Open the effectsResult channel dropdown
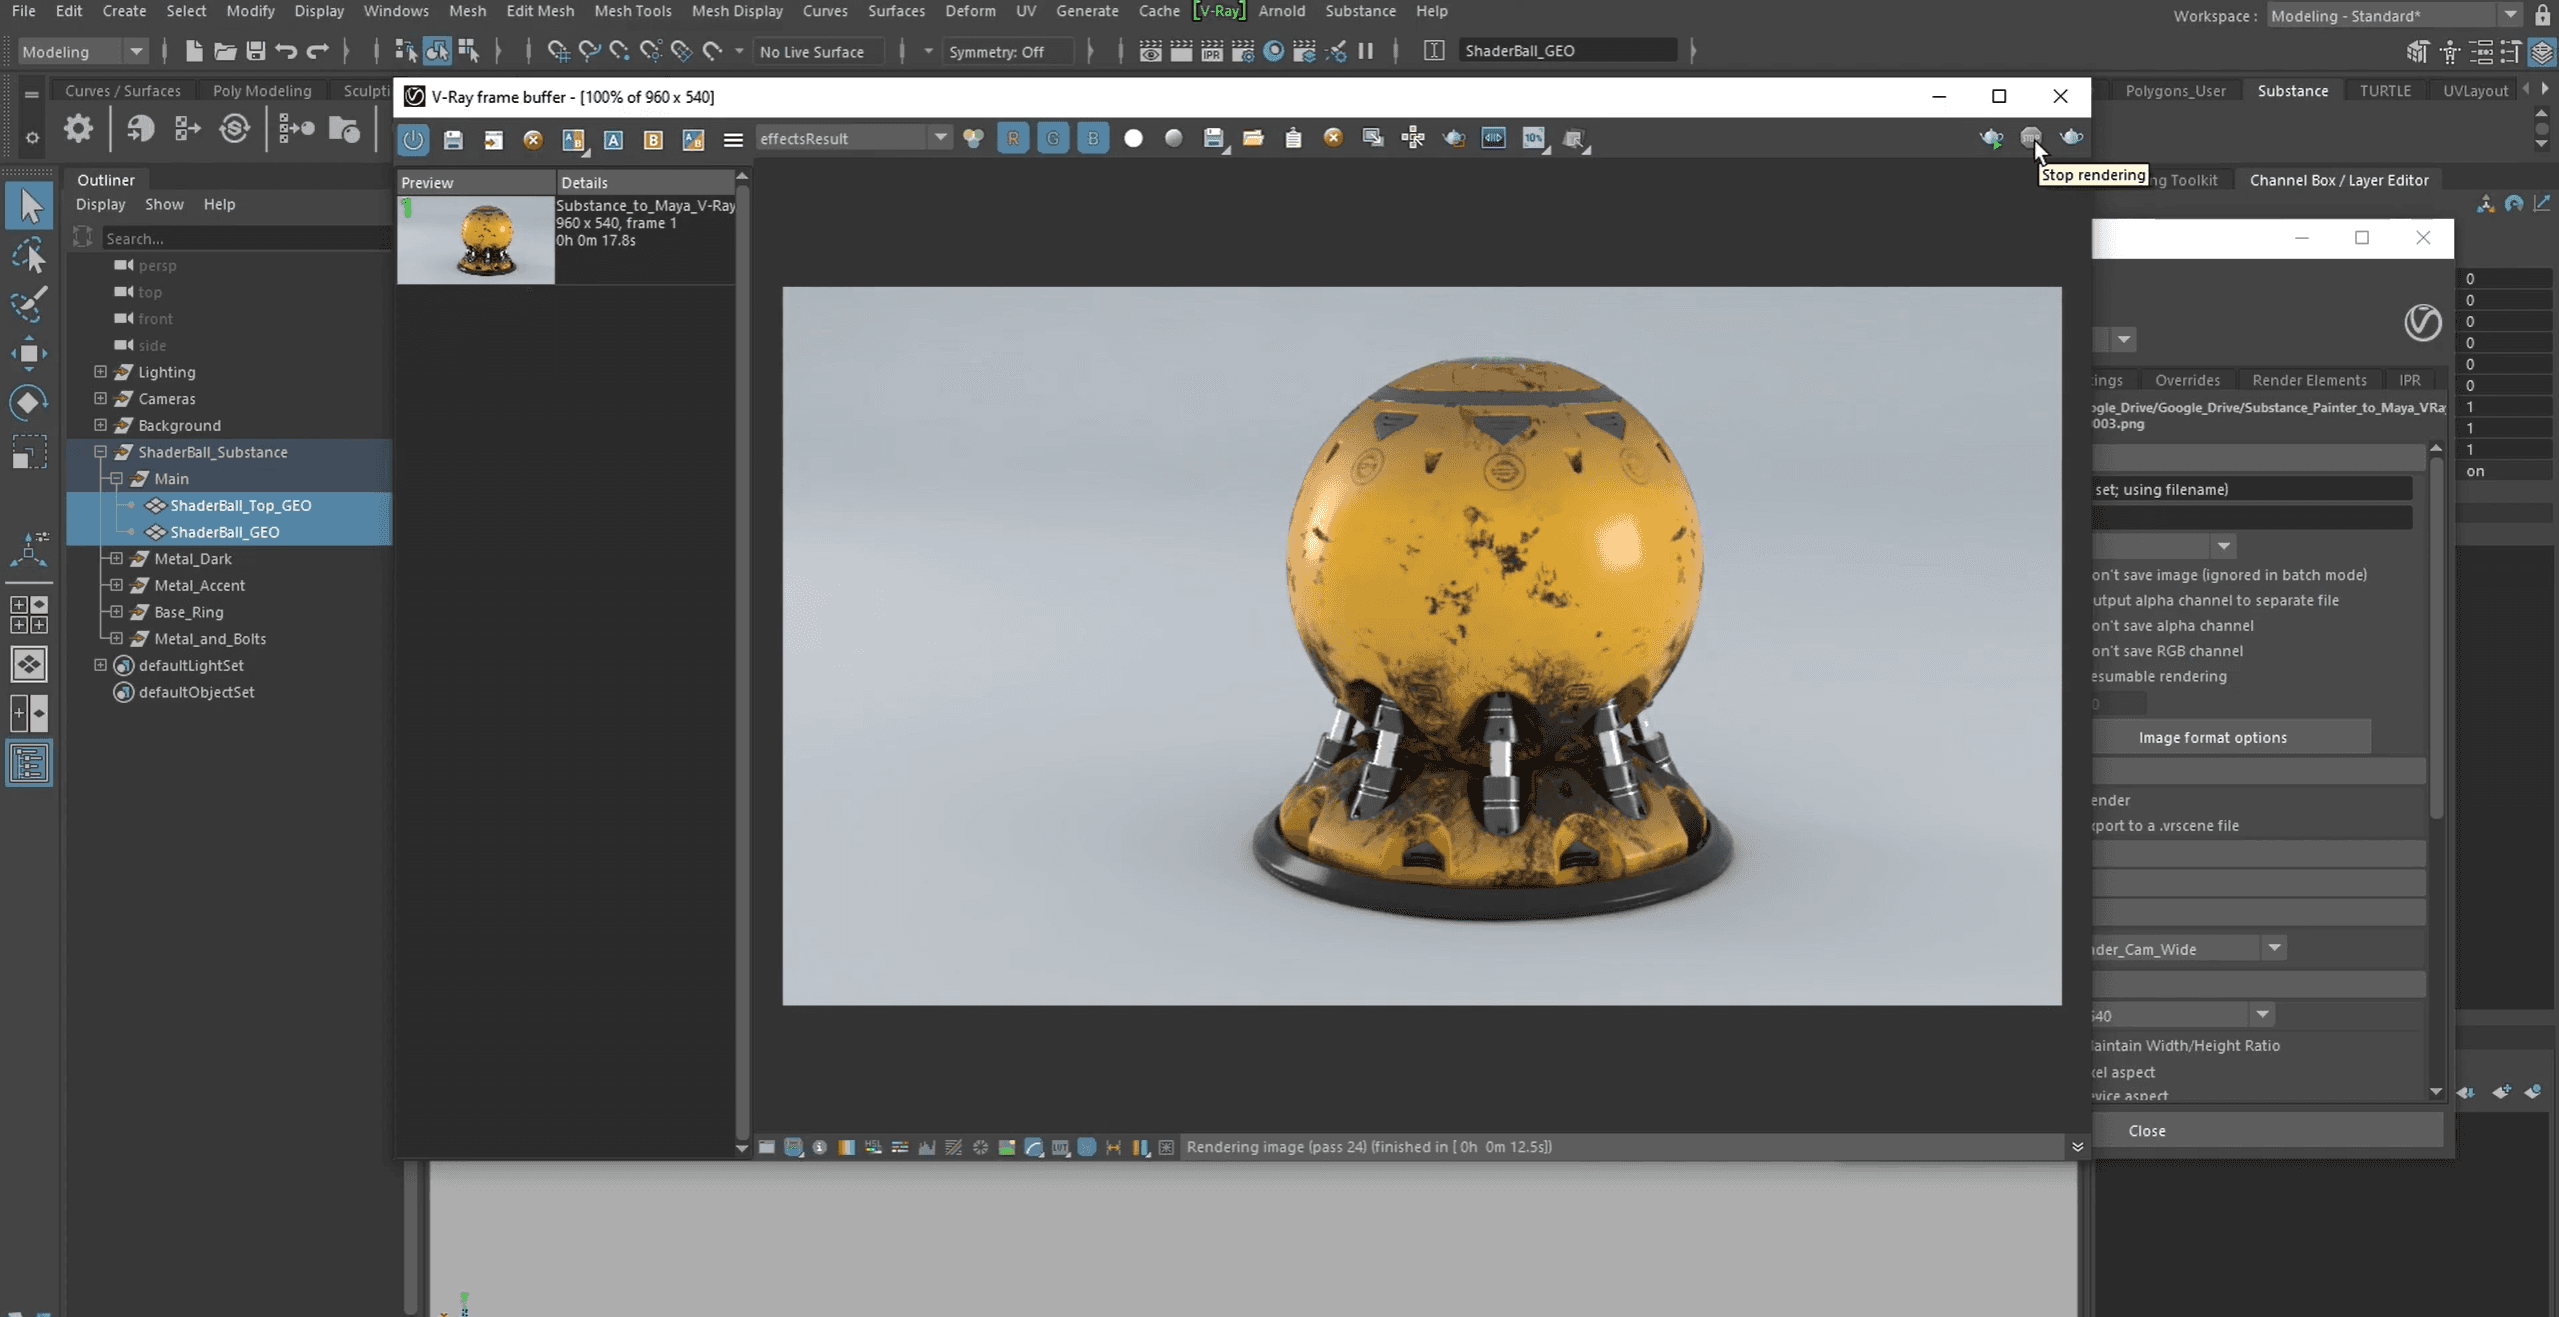 pyautogui.click(x=940, y=138)
